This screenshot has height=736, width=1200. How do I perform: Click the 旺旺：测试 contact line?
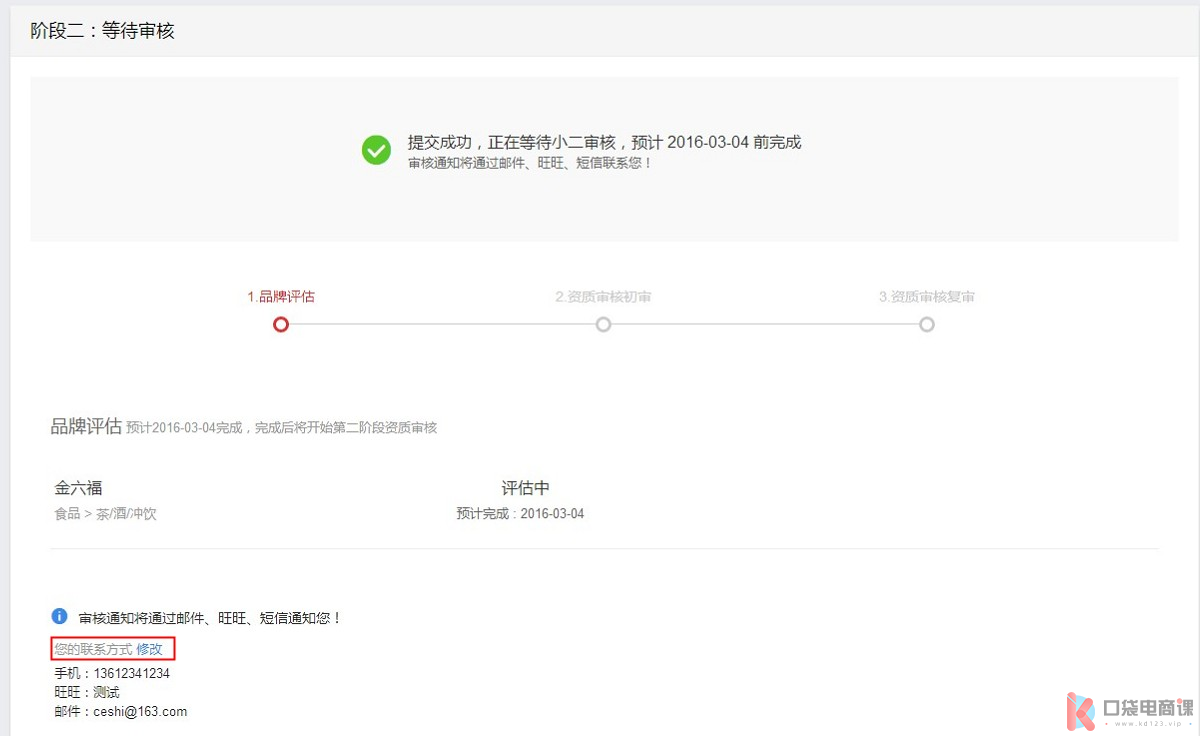pos(87,692)
